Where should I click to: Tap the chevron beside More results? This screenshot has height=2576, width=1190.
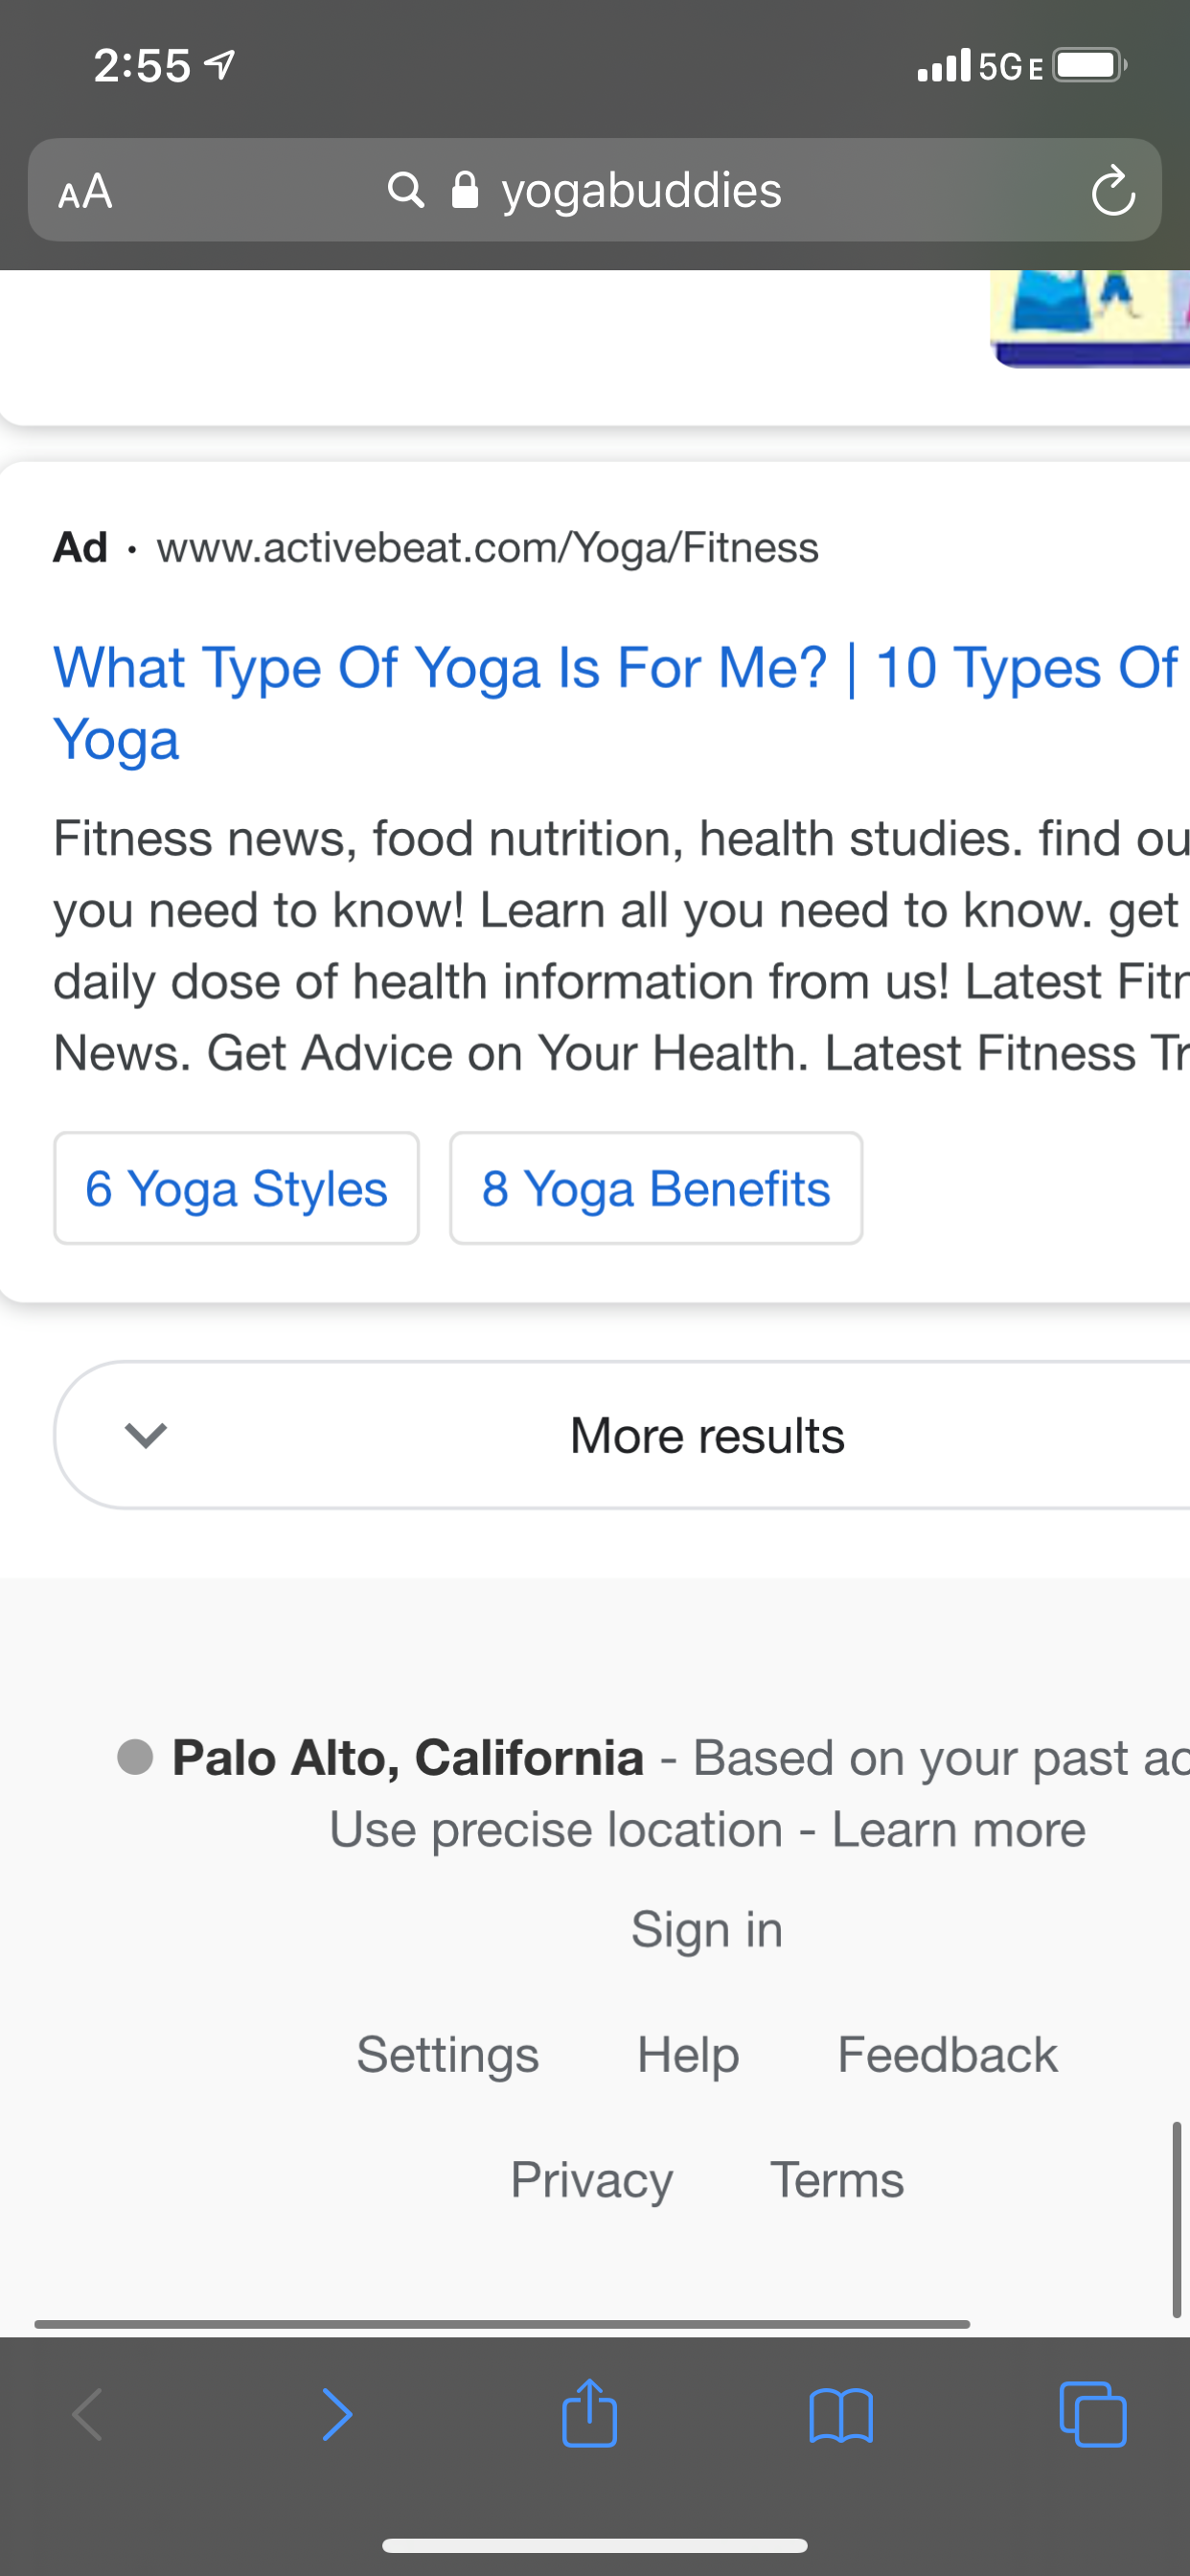(x=146, y=1435)
